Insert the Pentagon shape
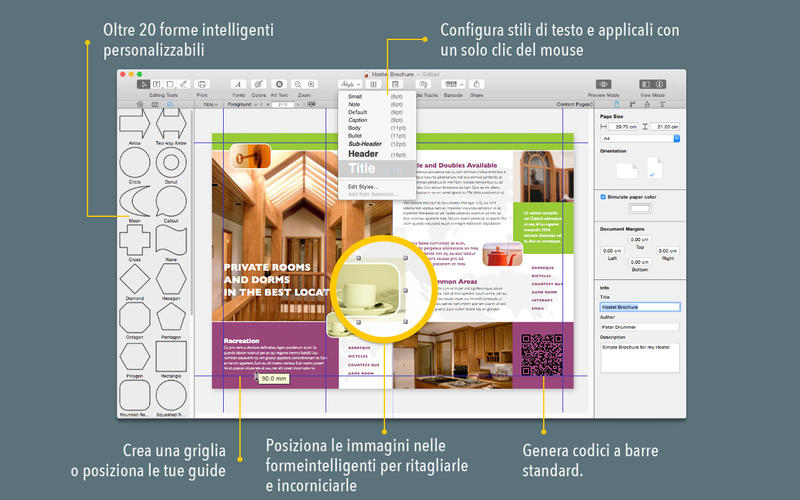The image size is (800, 500). click(x=171, y=318)
